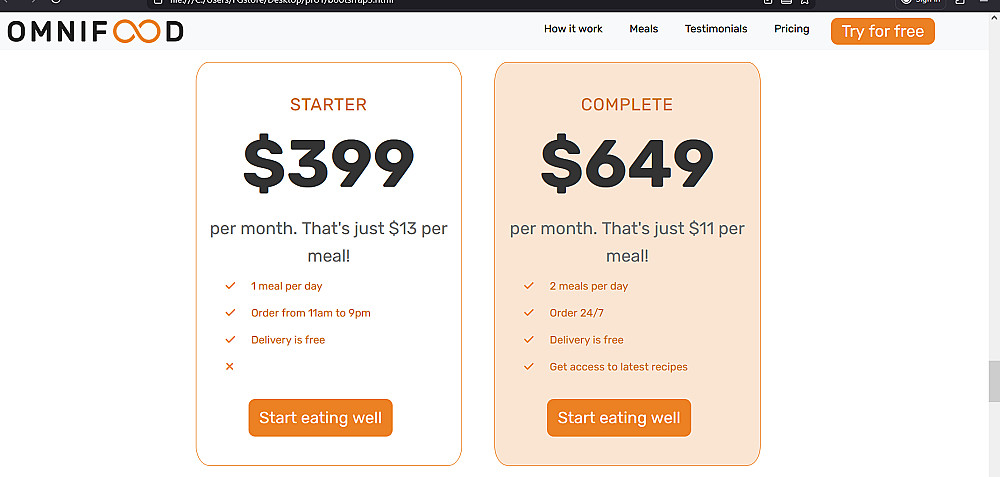Click "Start eating well" under the Complete plan
The image size is (1000, 477).
619,418
